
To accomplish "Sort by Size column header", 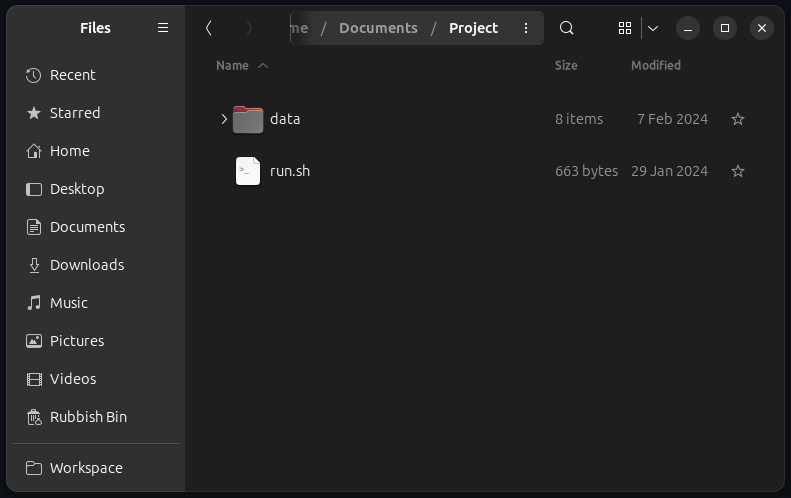I will click(566, 65).
